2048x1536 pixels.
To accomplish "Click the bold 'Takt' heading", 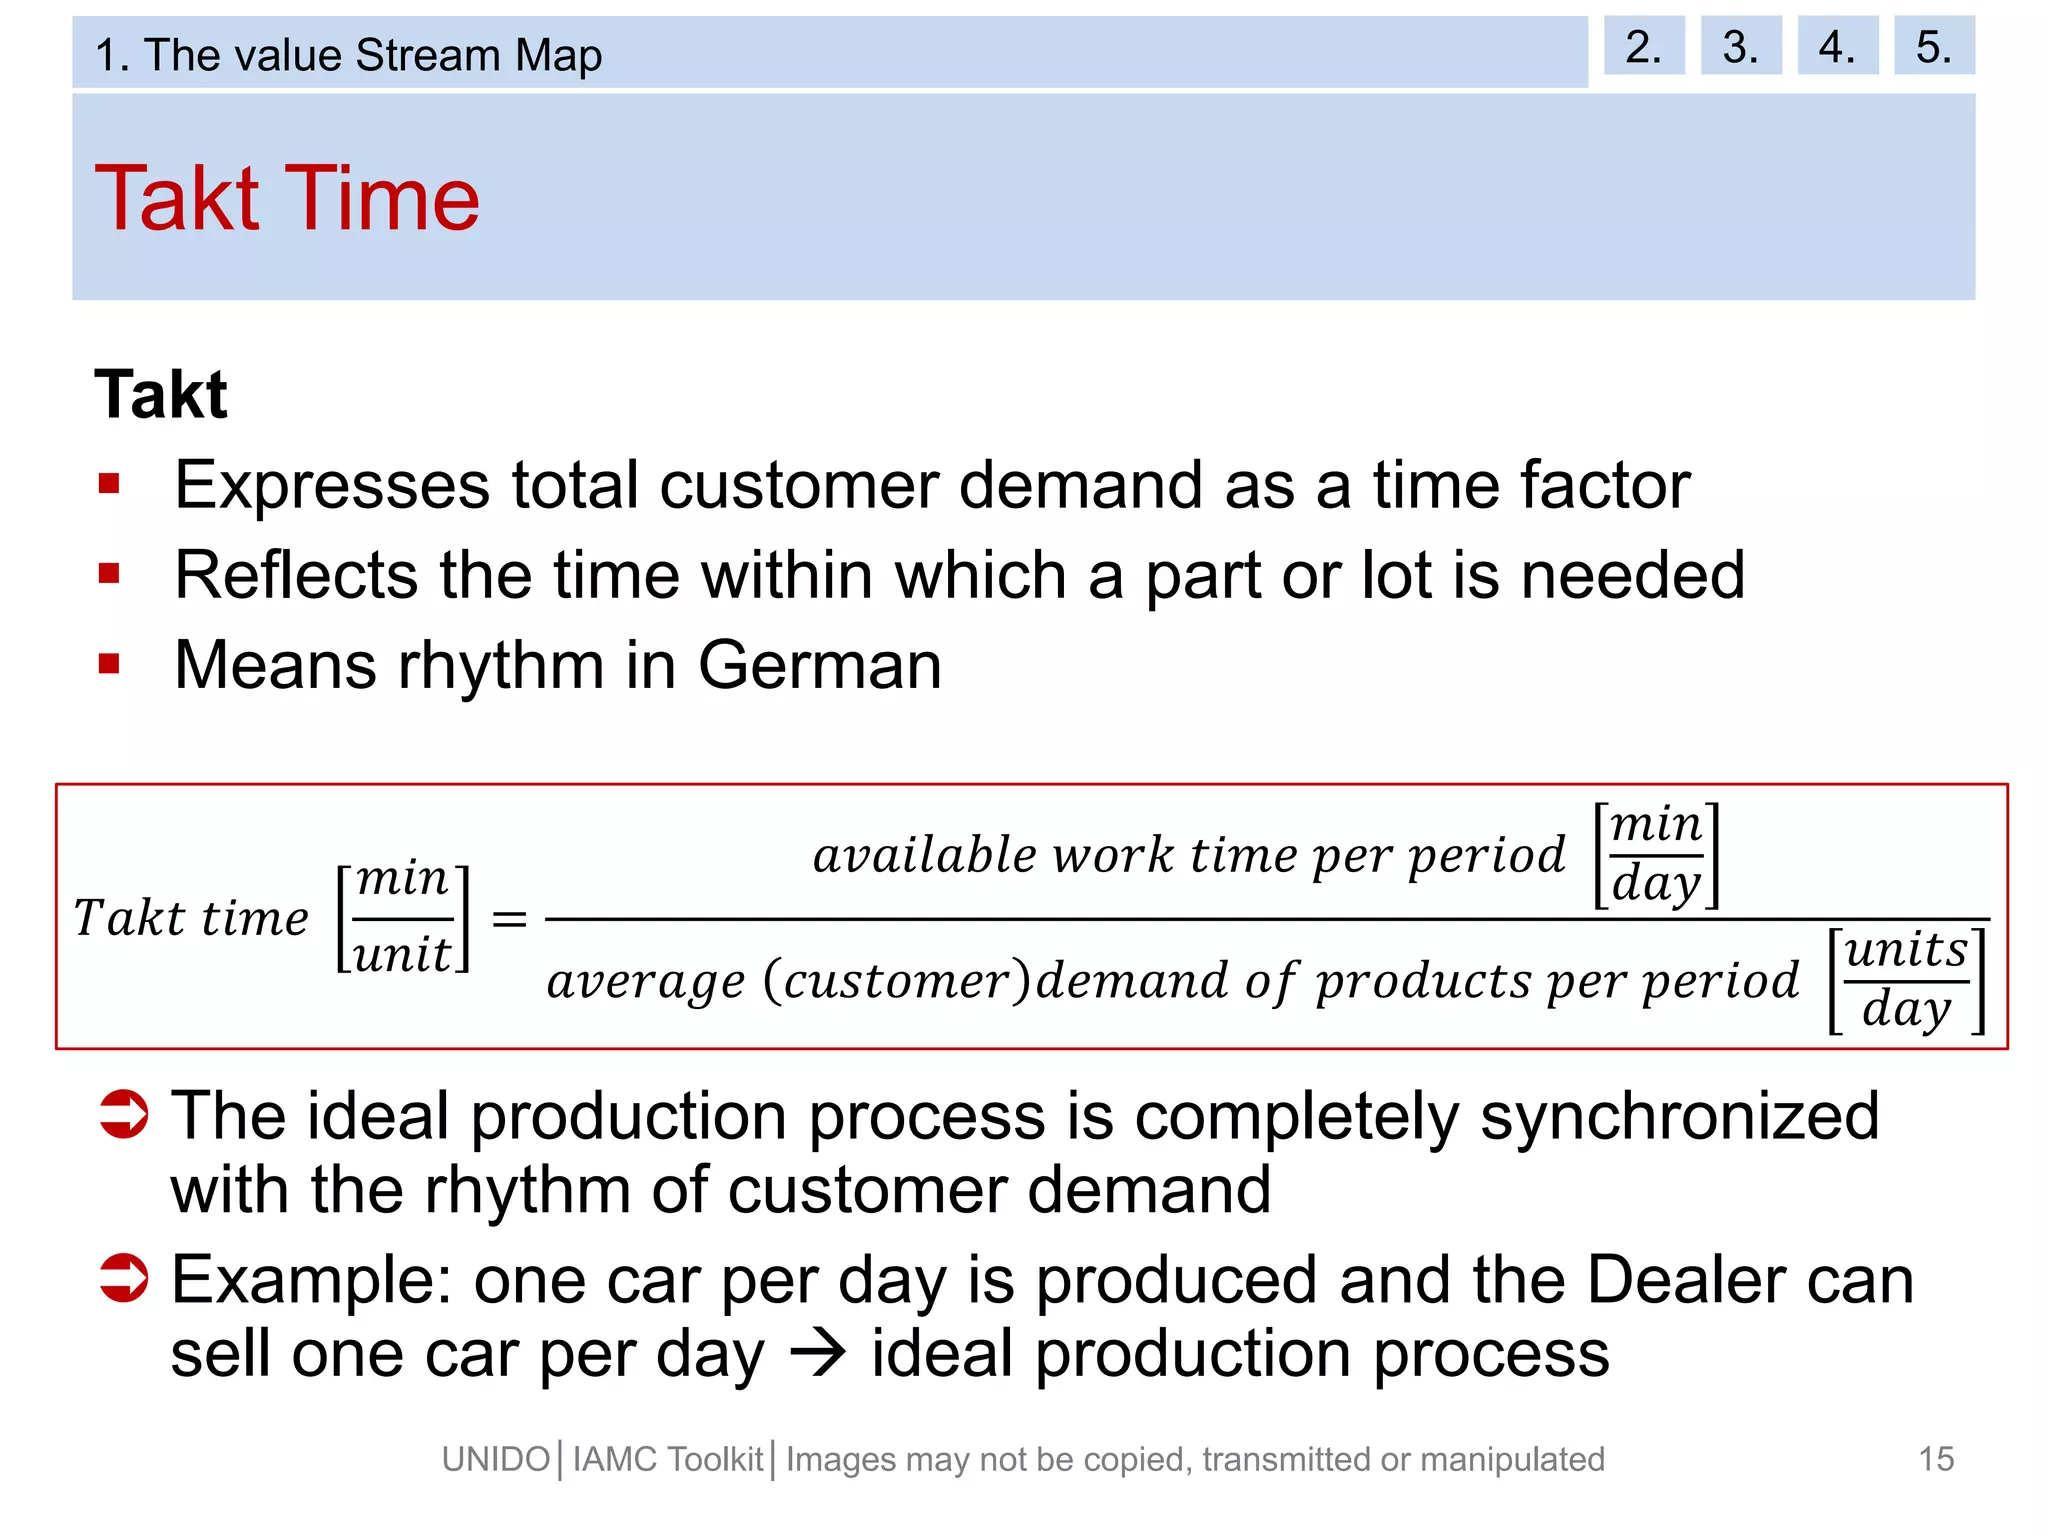I will 161,394.
